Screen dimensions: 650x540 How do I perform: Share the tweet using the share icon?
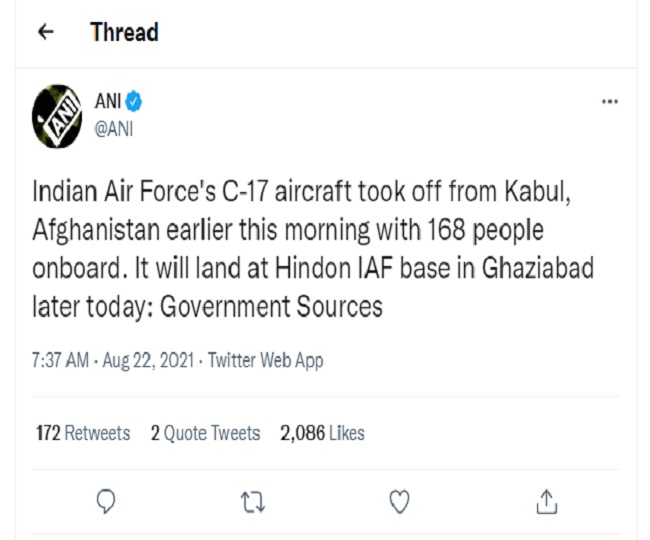tap(546, 498)
